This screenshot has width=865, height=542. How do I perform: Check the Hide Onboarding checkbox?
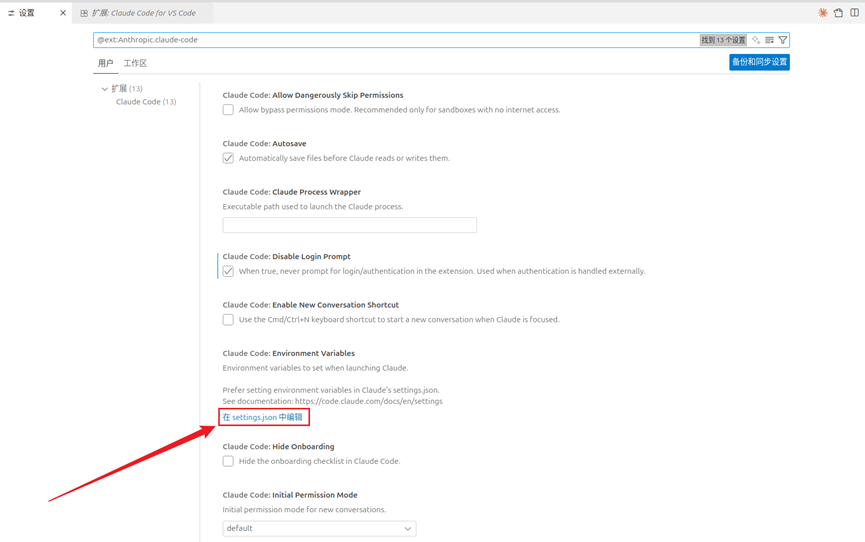click(228, 461)
